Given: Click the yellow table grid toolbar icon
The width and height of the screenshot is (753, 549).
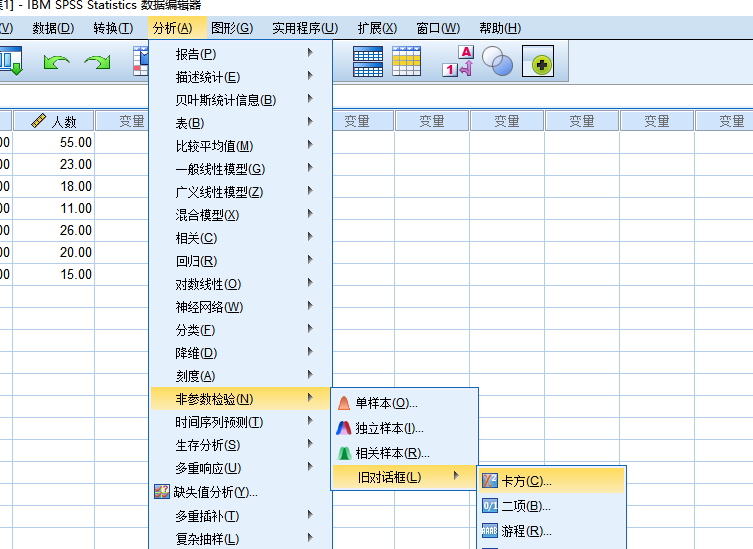Looking at the screenshot, I should coord(406,61).
